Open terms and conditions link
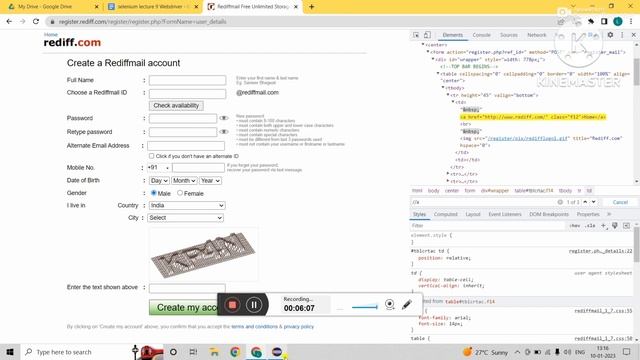Viewport: 640px width, 360px height. (254, 327)
